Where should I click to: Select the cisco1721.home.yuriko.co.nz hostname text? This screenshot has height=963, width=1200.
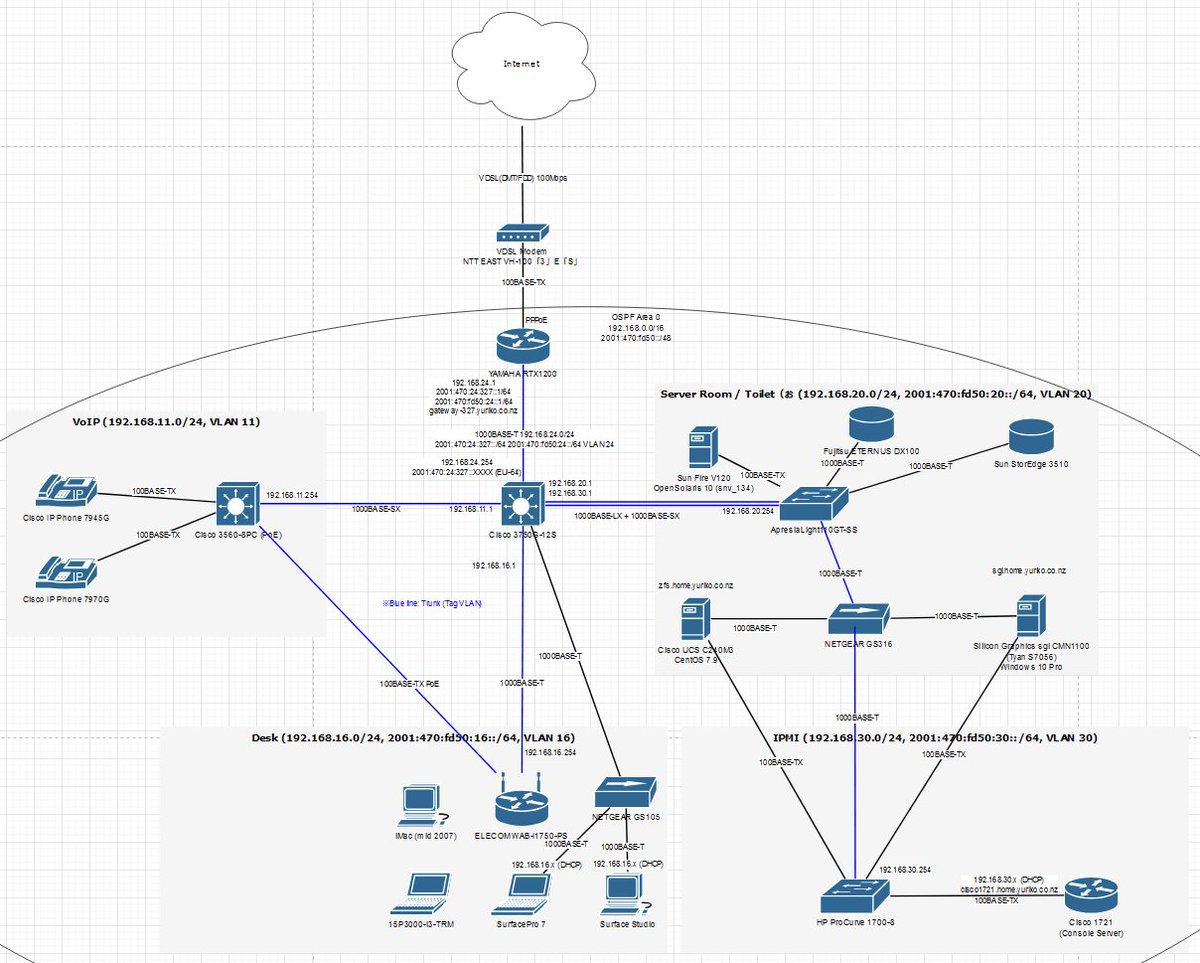pos(1009,889)
